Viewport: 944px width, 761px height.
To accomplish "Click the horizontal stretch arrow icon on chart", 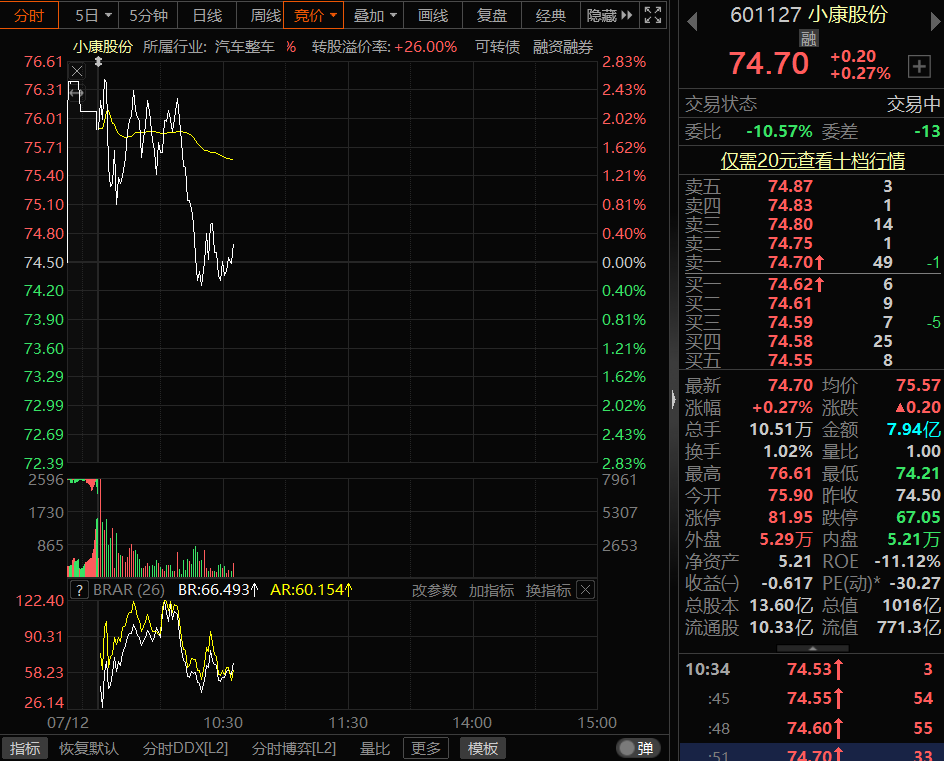I will [x=76, y=93].
